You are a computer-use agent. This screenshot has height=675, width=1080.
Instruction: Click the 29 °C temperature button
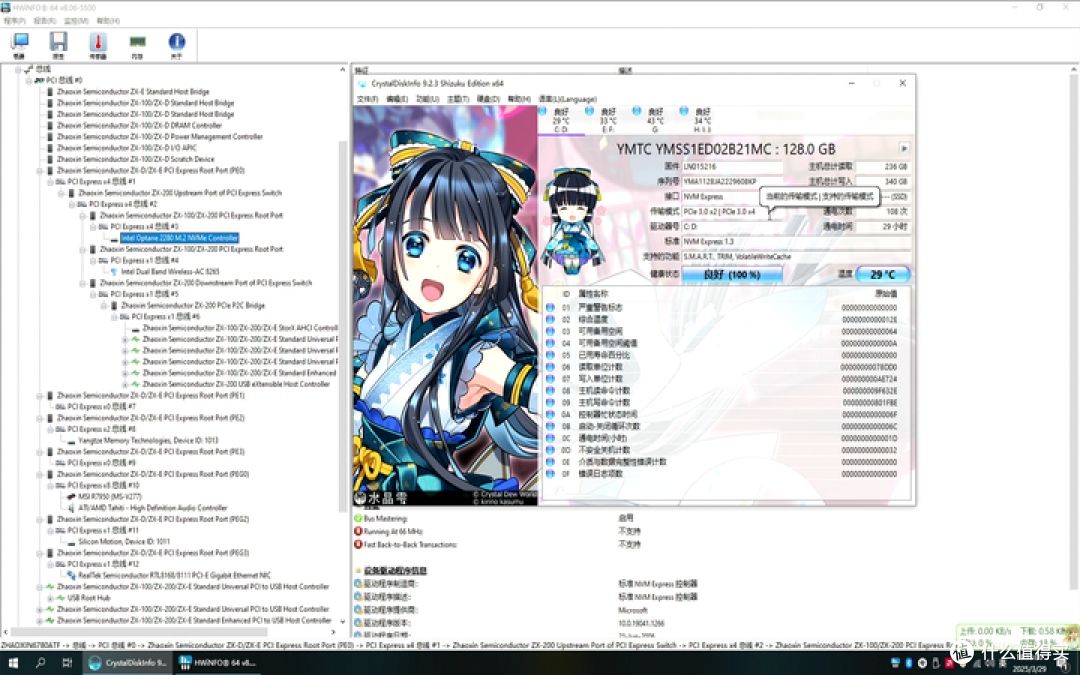882,274
